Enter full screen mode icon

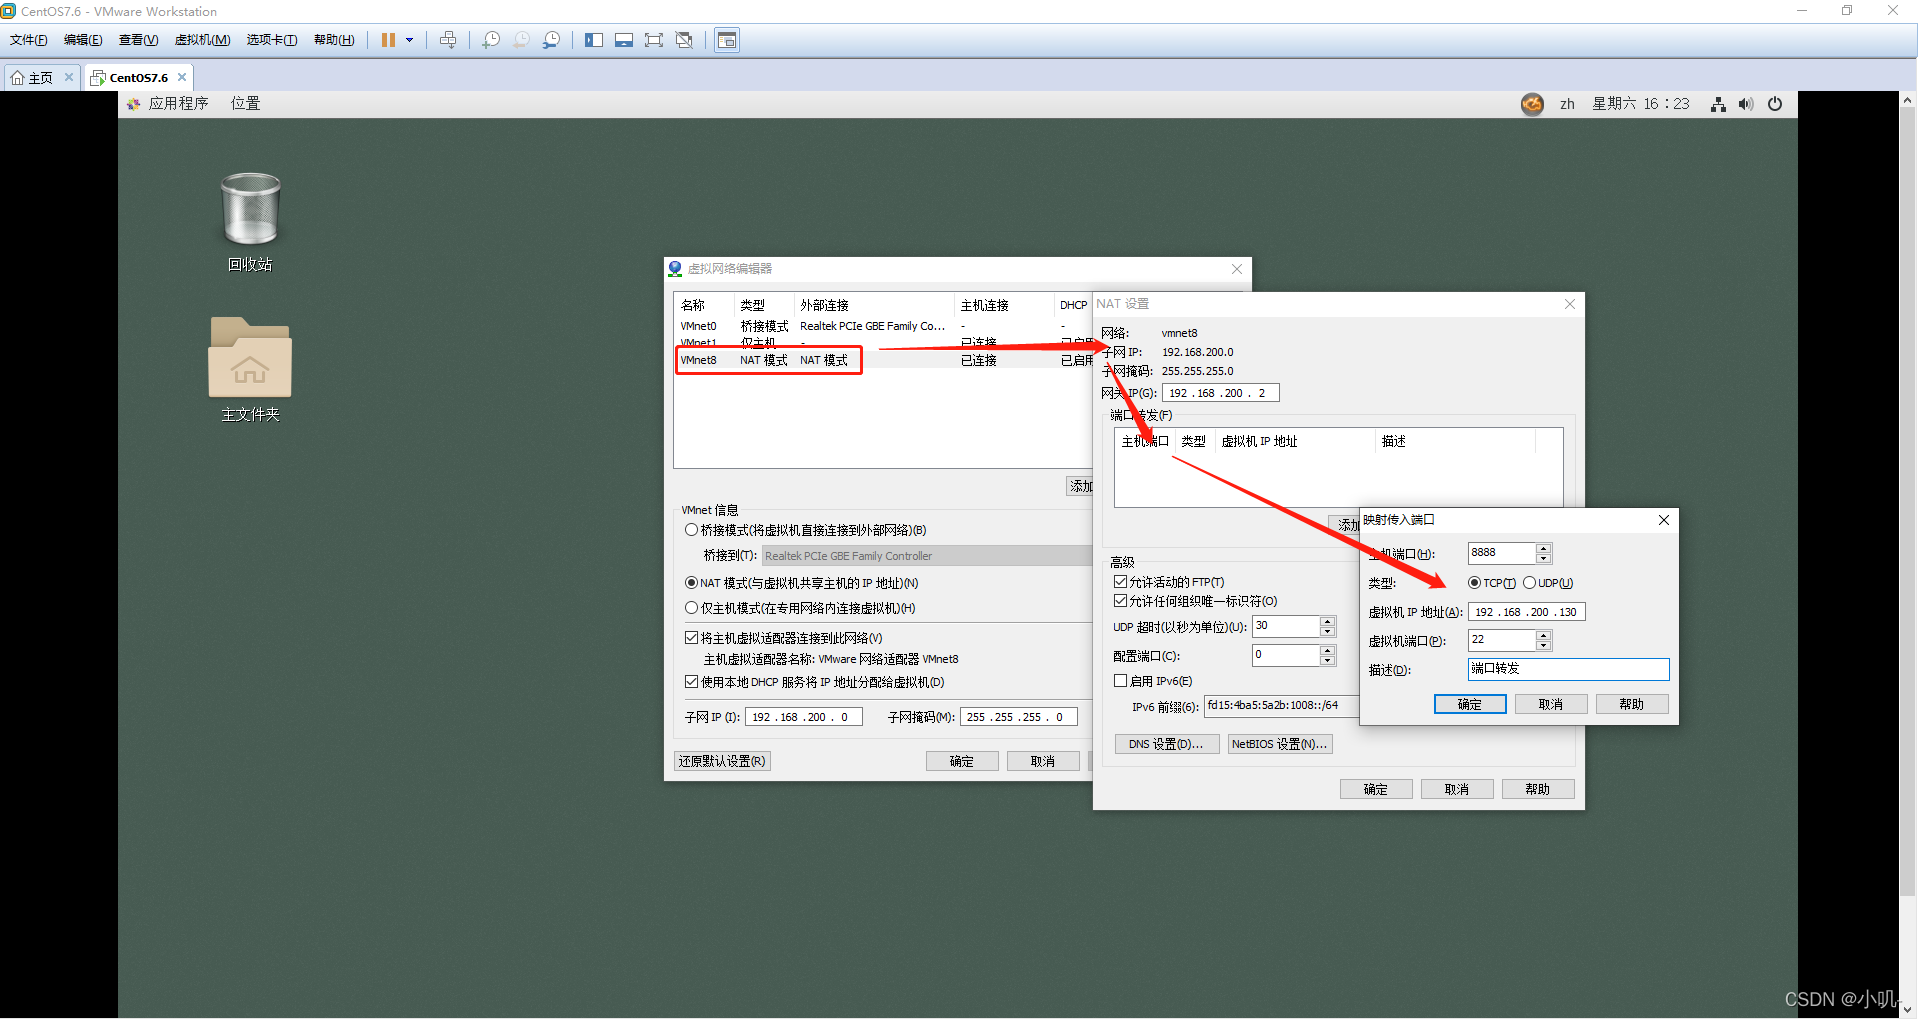654,40
